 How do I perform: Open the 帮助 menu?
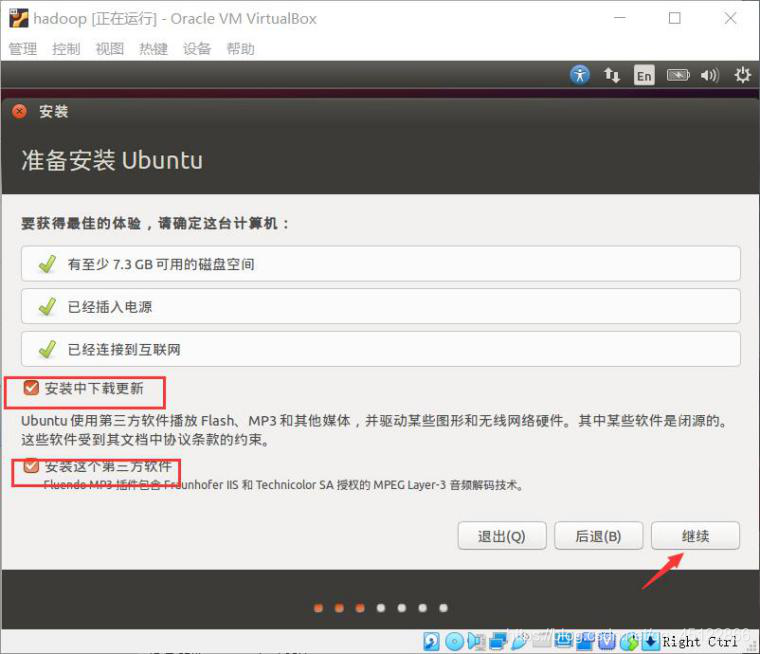pyautogui.click(x=240, y=48)
